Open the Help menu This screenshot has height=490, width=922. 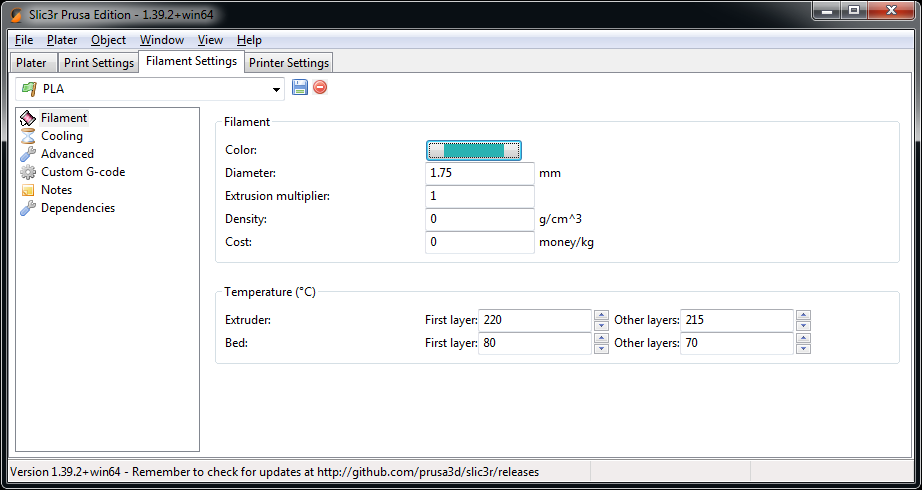[249, 40]
